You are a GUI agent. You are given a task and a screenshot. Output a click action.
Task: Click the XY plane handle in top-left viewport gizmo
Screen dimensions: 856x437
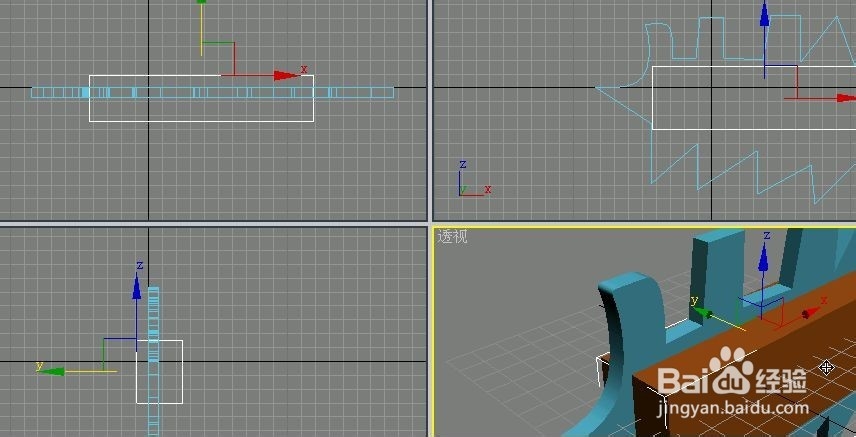pyautogui.click(x=218, y=58)
